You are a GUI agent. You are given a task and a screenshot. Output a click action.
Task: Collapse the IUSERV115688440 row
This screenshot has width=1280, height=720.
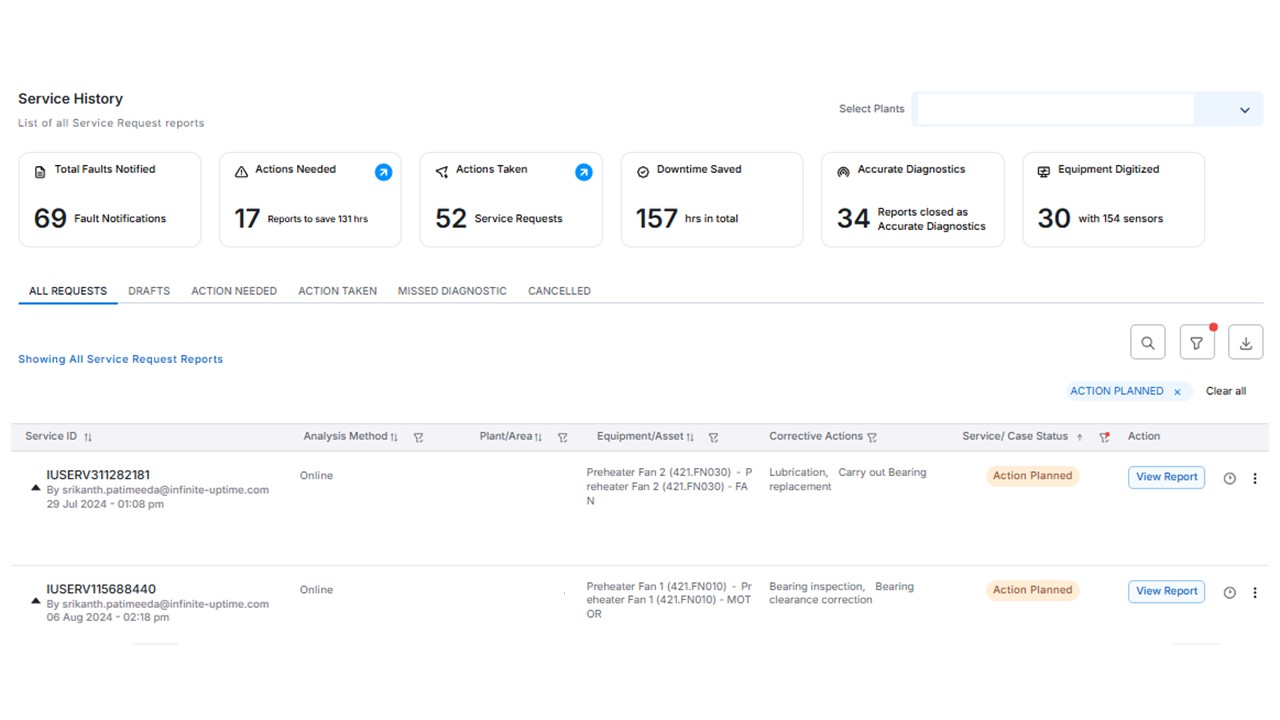[x=36, y=602]
